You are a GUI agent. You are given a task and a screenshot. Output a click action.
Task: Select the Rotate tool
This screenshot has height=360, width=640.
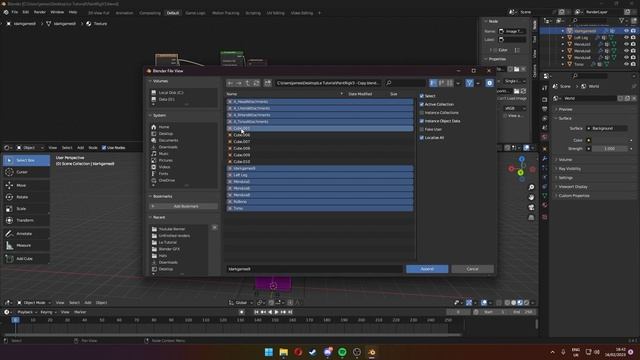pos(26,197)
